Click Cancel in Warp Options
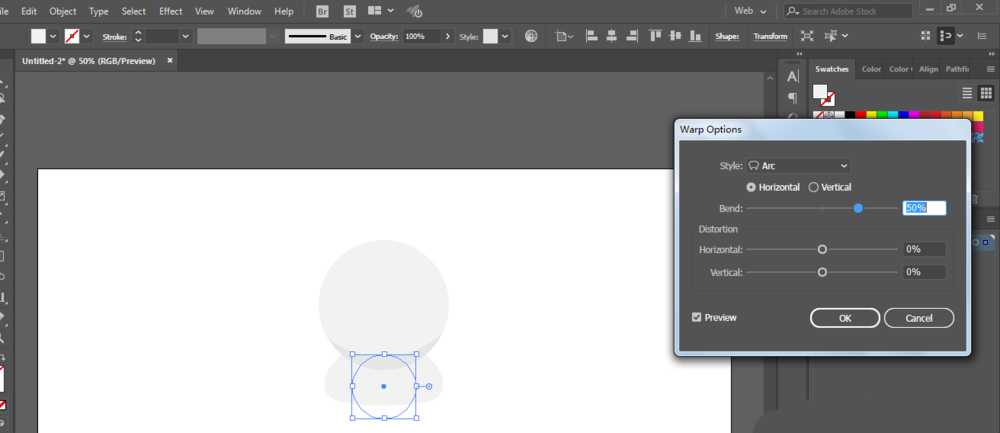Screen dimensions: 1000x433 [919, 318]
